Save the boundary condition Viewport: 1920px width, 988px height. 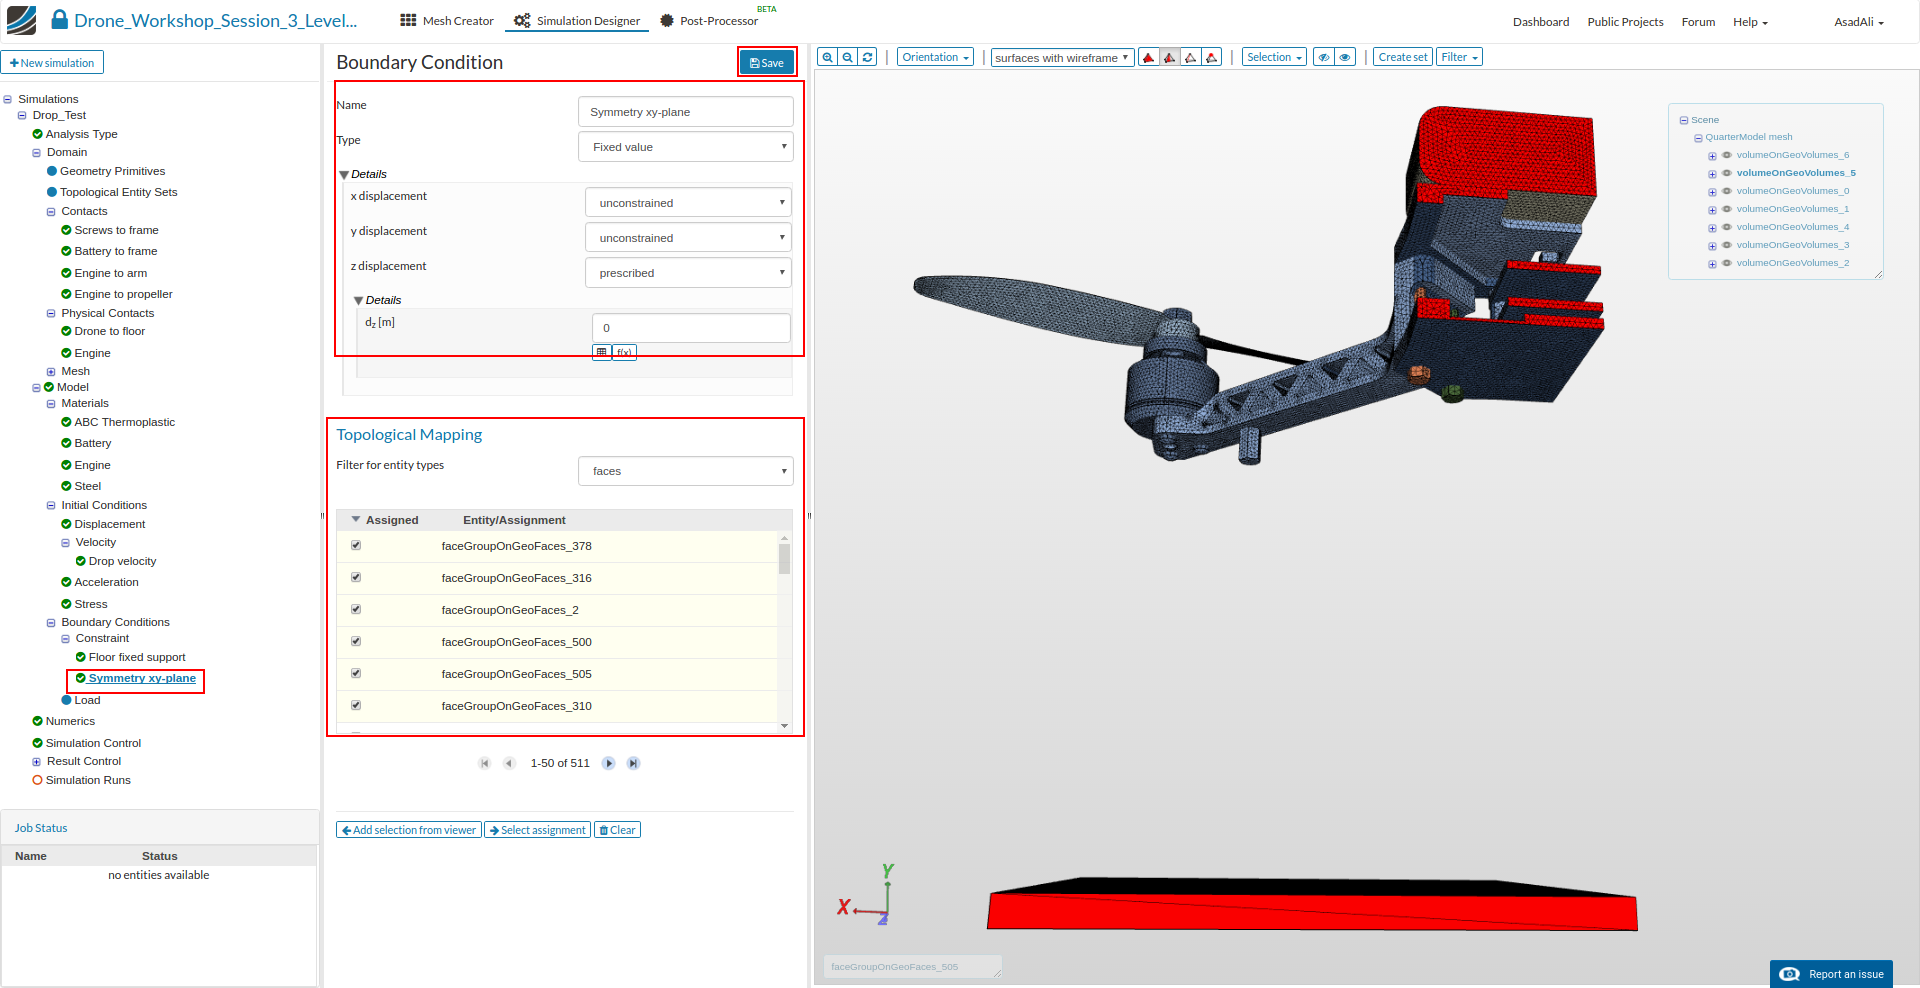click(x=767, y=63)
